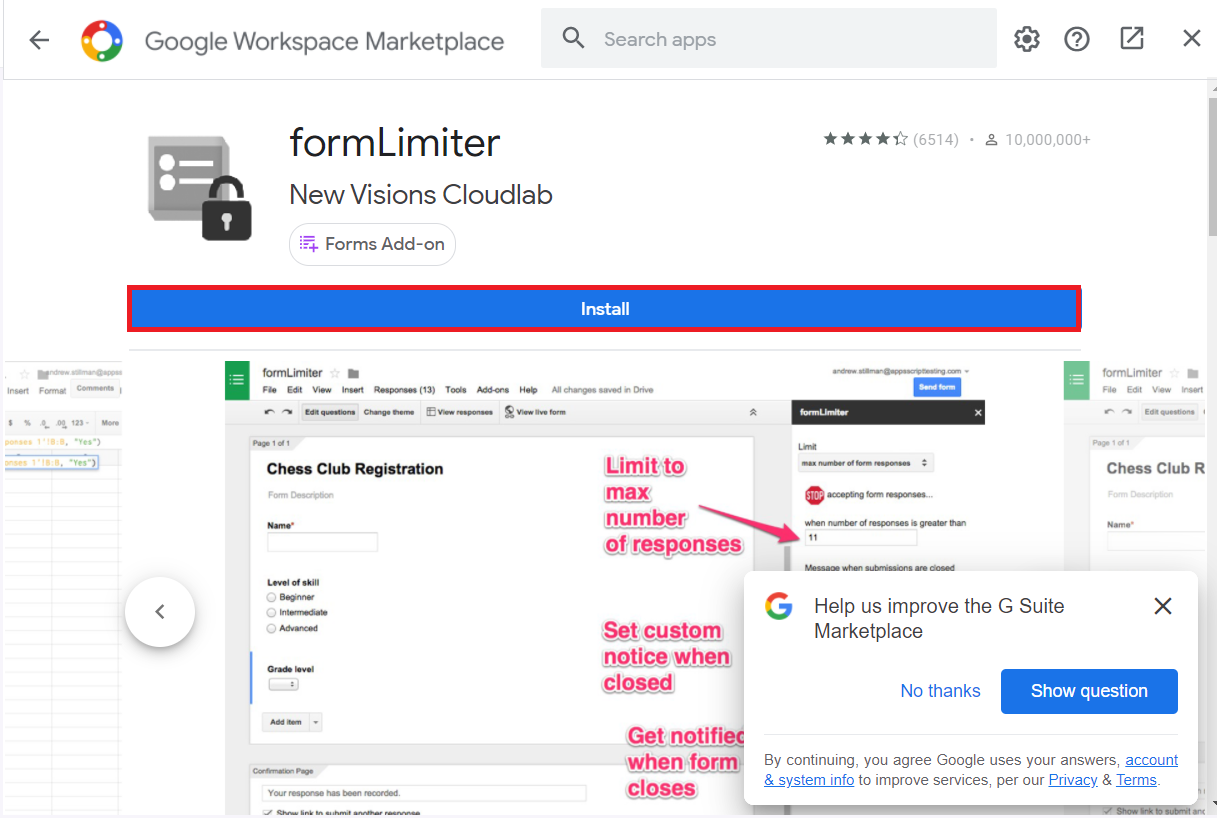
Task: Click the green Forms icon in the screenshot
Action: pyautogui.click(x=236, y=381)
